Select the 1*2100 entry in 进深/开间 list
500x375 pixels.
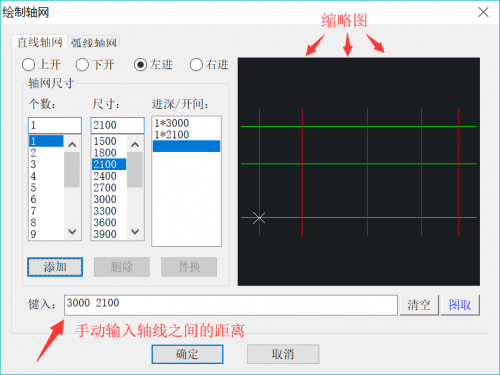[186, 135]
